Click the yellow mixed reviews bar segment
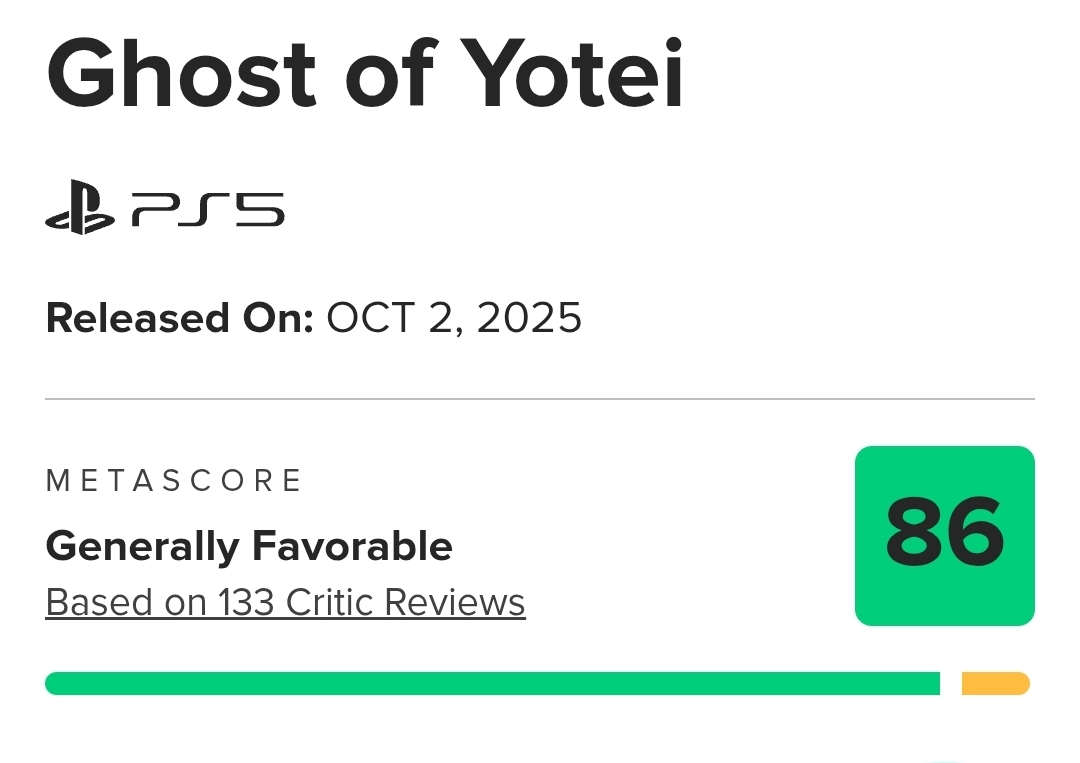1080x763 pixels. tap(995, 683)
